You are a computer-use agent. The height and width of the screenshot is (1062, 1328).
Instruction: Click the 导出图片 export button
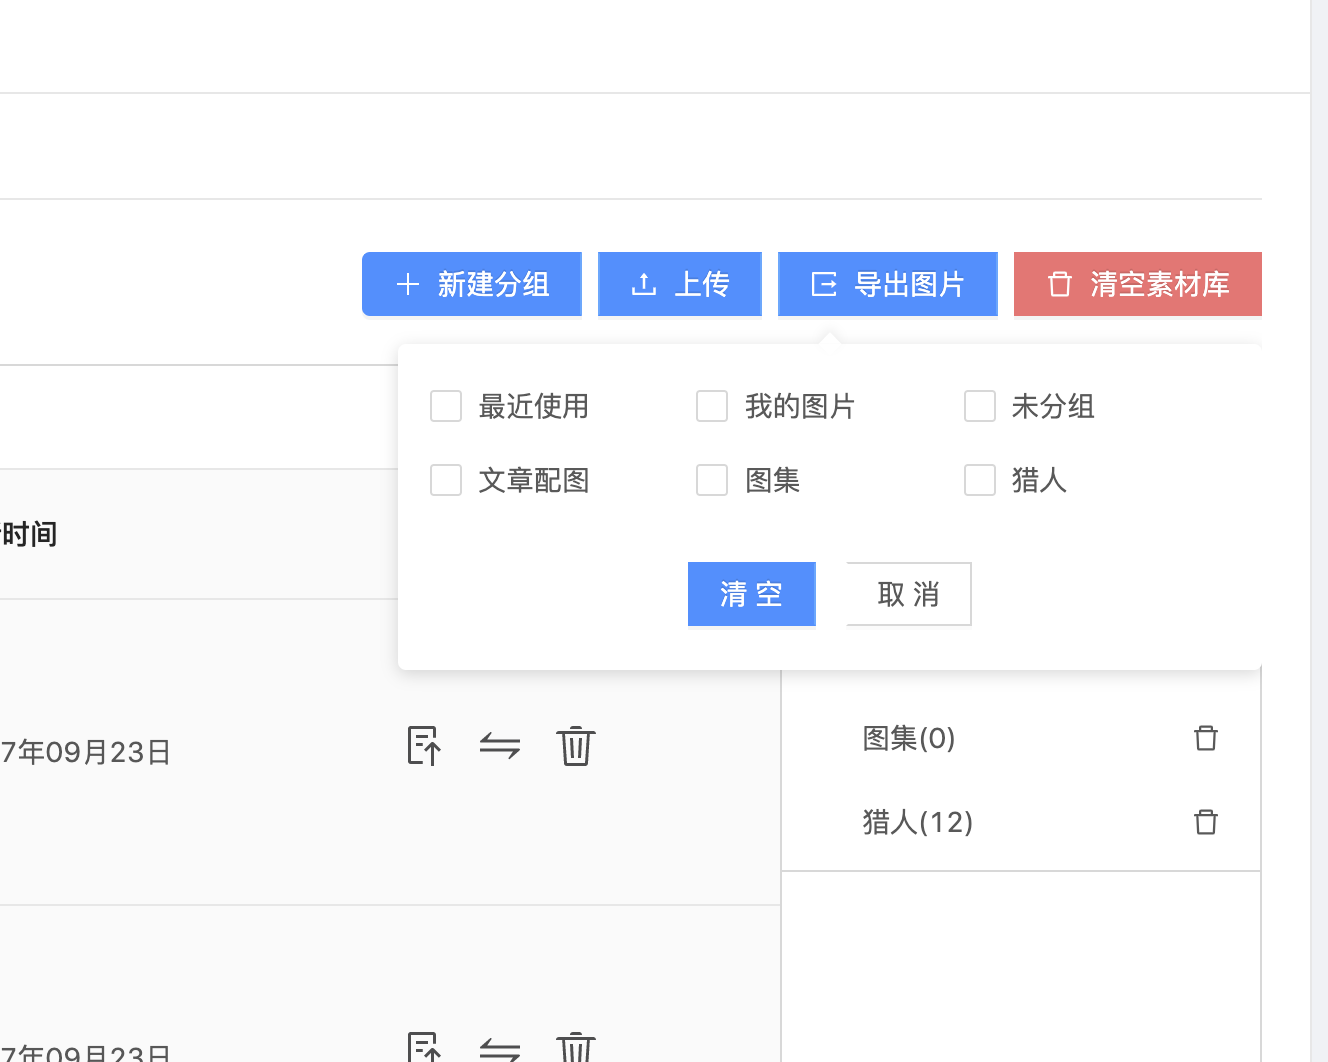pyautogui.click(x=888, y=284)
